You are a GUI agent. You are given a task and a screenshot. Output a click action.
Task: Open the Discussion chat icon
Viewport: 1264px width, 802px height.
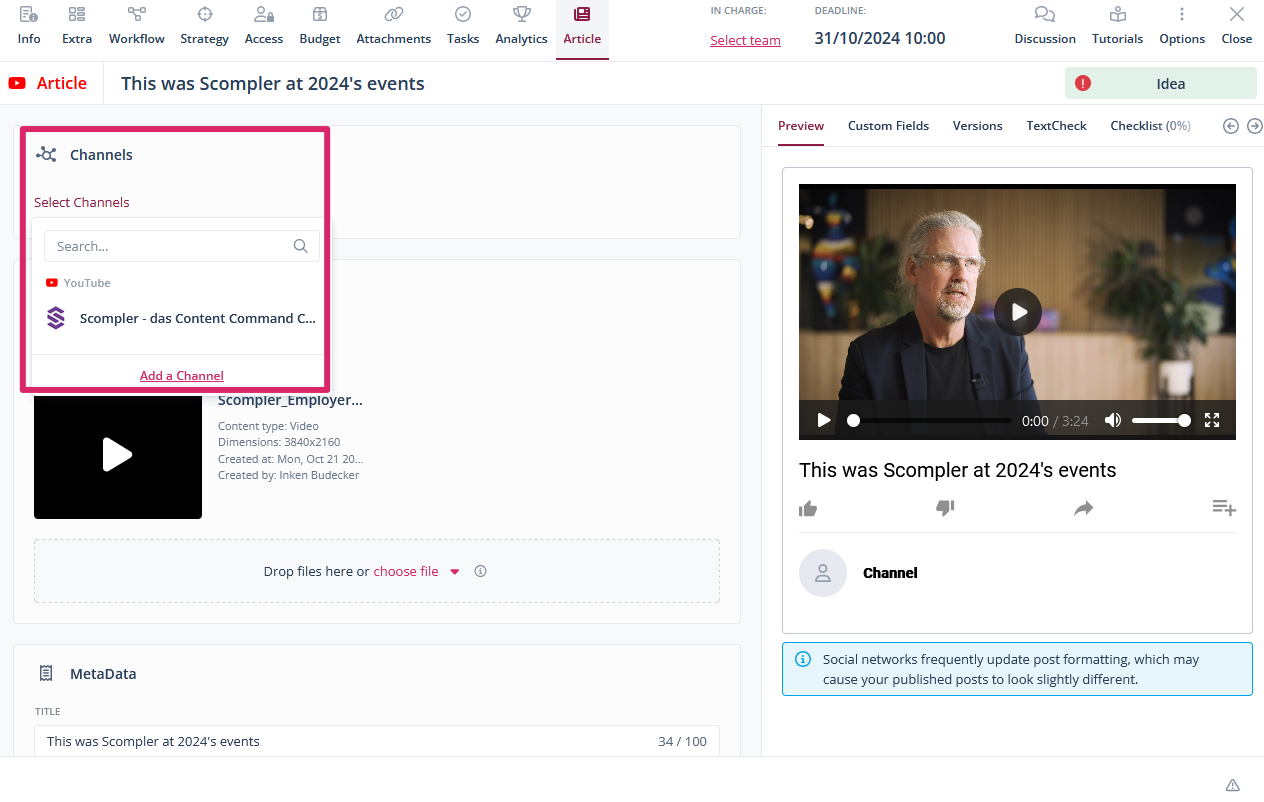point(1045,15)
